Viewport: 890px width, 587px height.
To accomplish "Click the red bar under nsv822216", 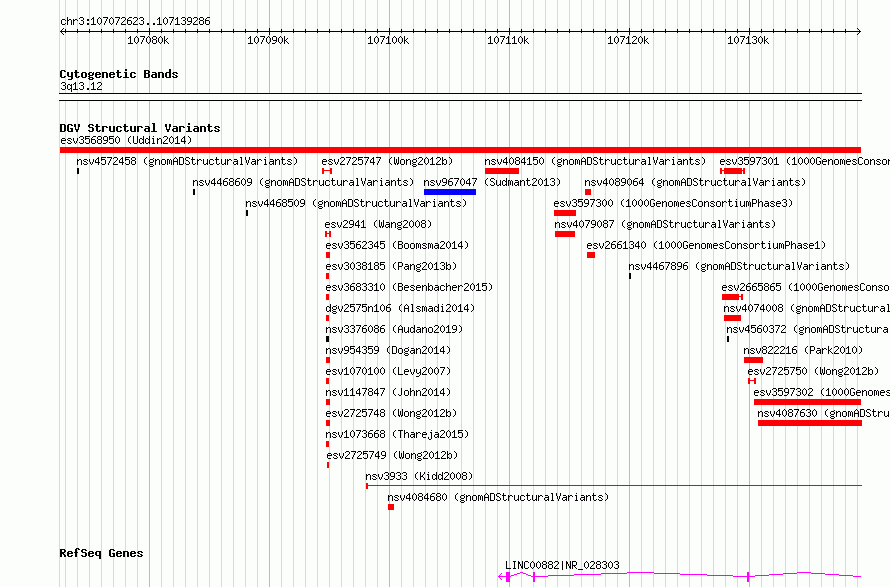I will pos(753,360).
